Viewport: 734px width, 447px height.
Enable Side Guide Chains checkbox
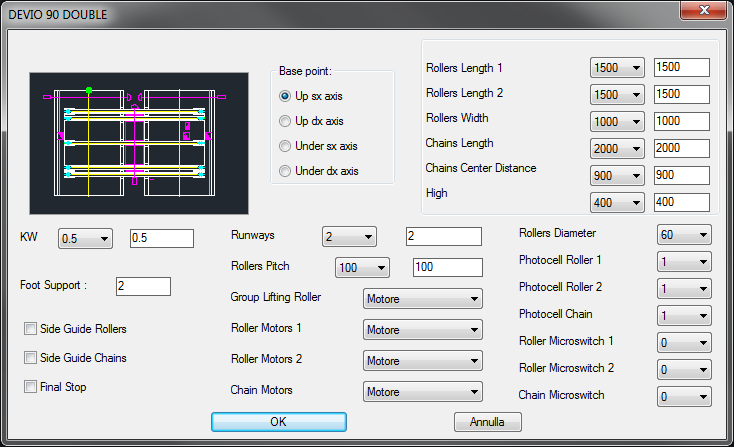pyautogui.click(x=30, y=358)
